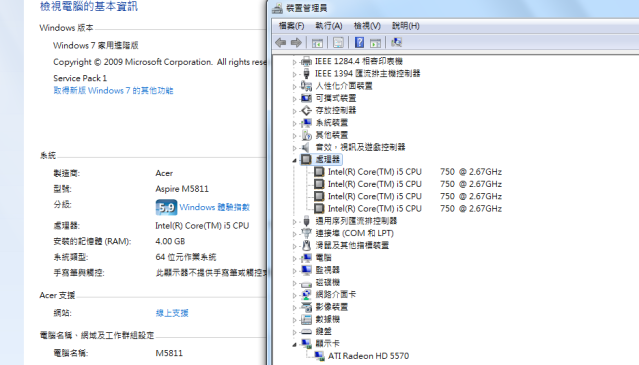The image size is (639, 365).
Task: Open the Windows 體驗指數 link
Action: tap(214, 207)
